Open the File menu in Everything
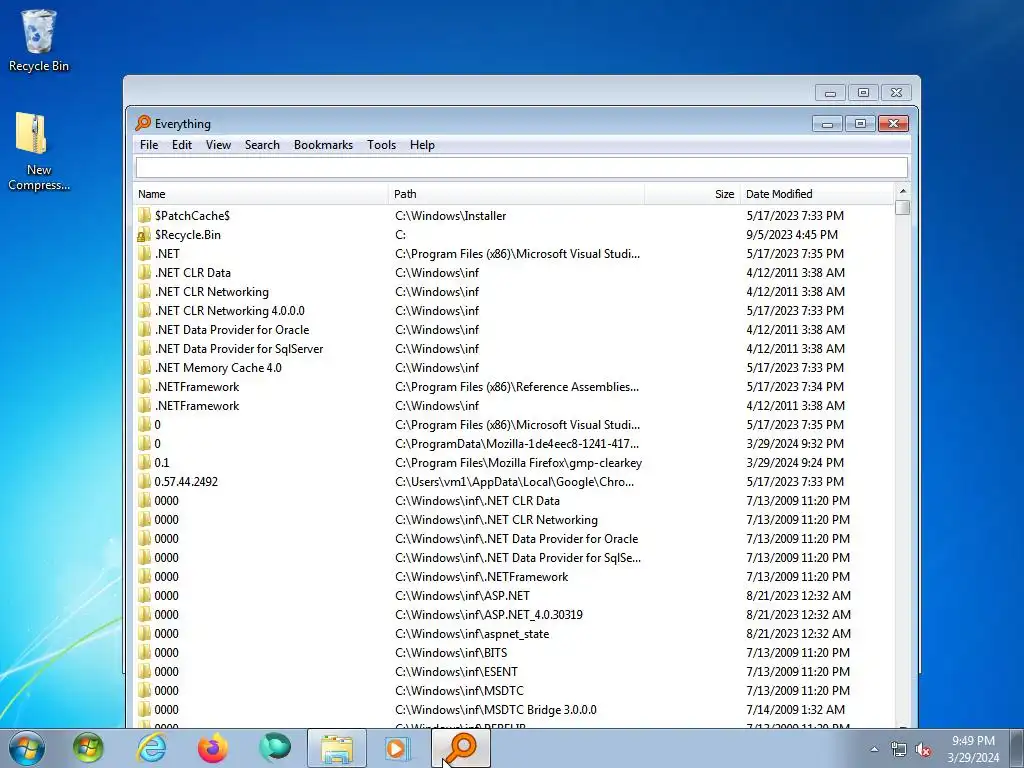 tap(149, 145)
